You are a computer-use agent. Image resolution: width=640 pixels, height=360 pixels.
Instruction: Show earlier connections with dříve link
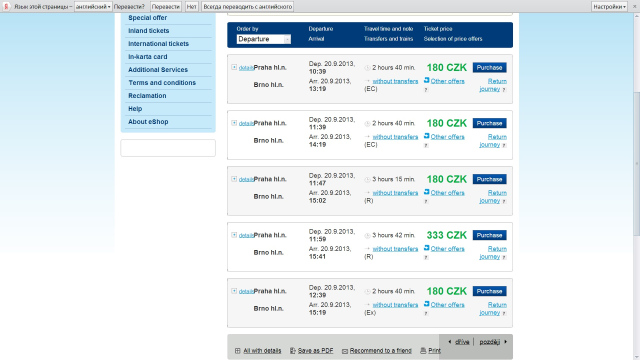tap(462, 342)
